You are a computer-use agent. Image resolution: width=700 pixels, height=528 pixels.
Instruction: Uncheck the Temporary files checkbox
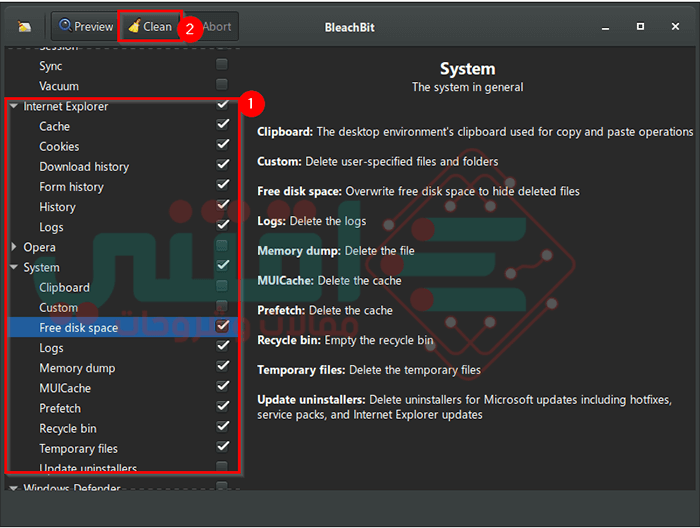222,446
